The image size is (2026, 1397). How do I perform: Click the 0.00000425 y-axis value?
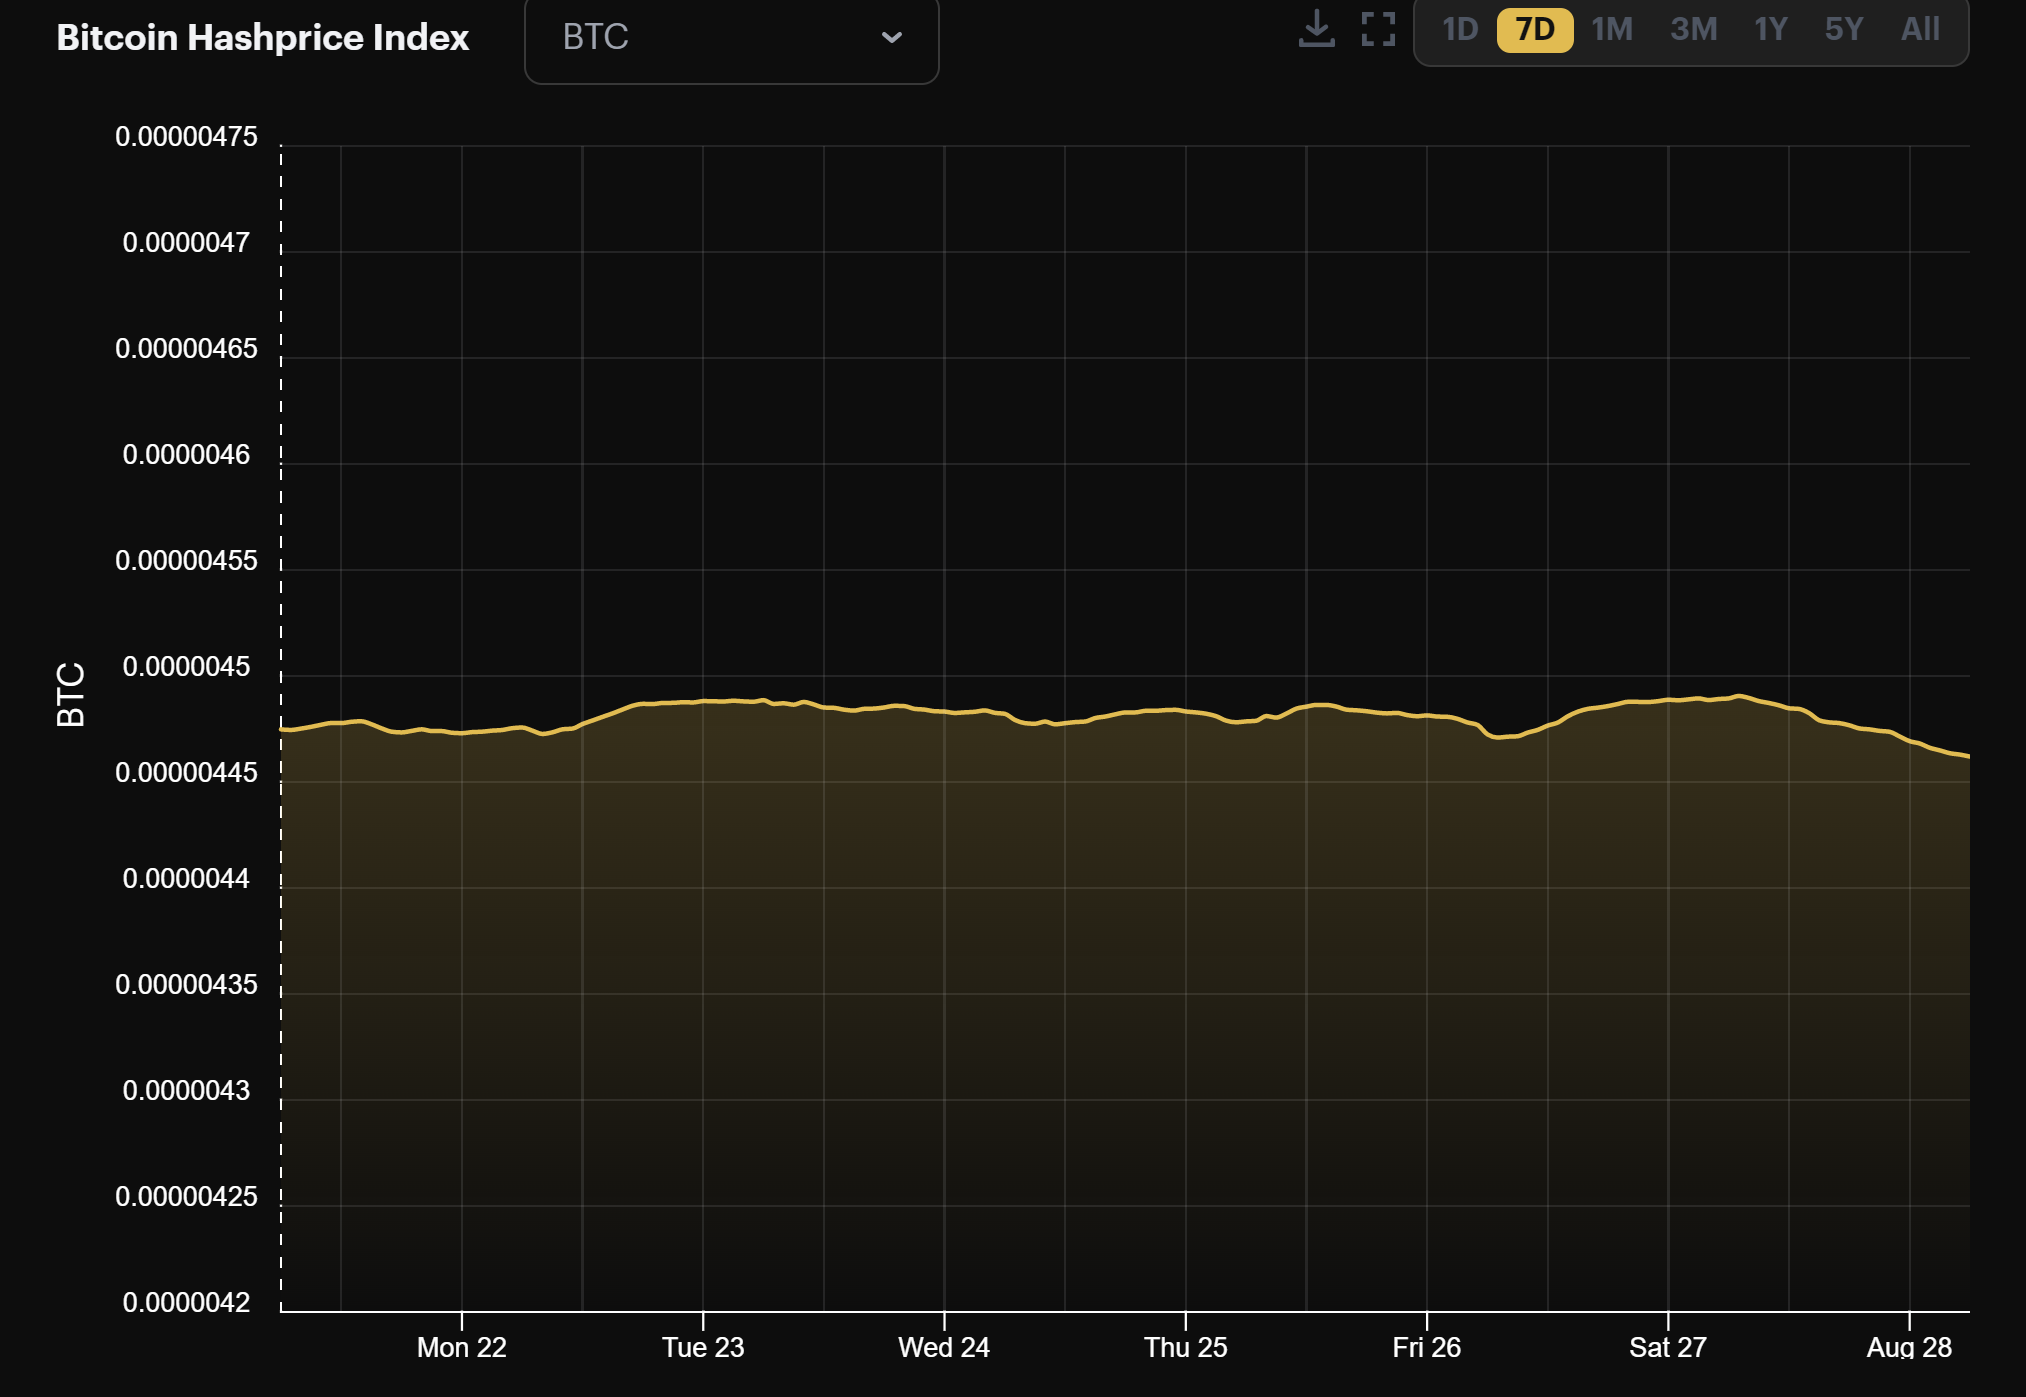(186, 1196)
